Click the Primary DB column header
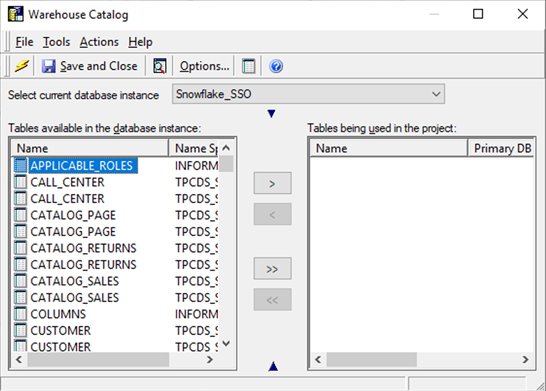 pos(501,148)
